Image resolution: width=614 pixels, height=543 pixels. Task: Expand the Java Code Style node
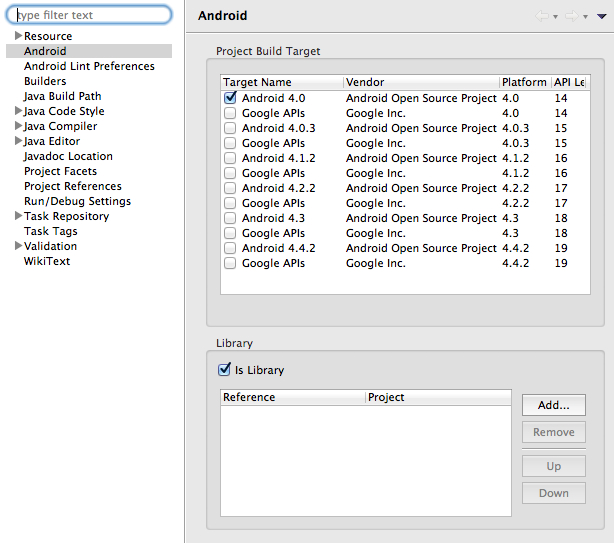(18, 111)
